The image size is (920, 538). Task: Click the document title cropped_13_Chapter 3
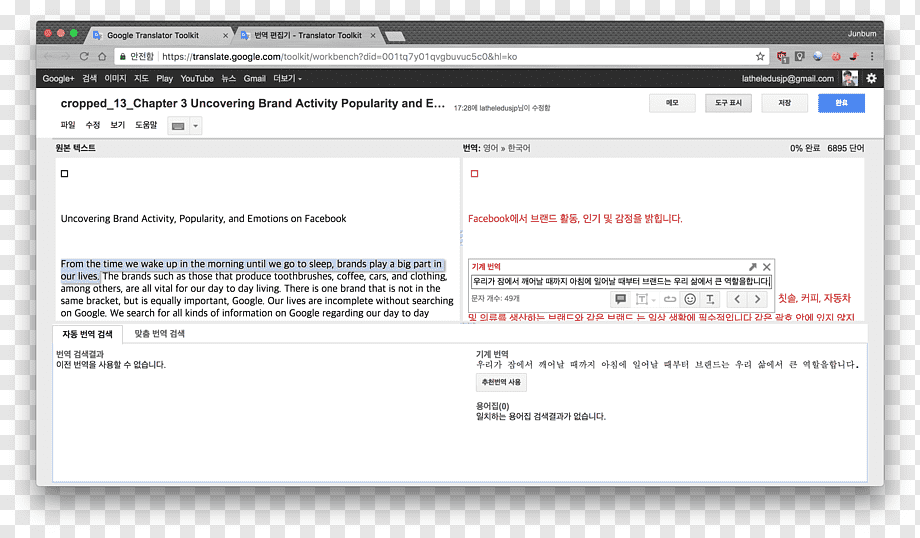(252, 103)
